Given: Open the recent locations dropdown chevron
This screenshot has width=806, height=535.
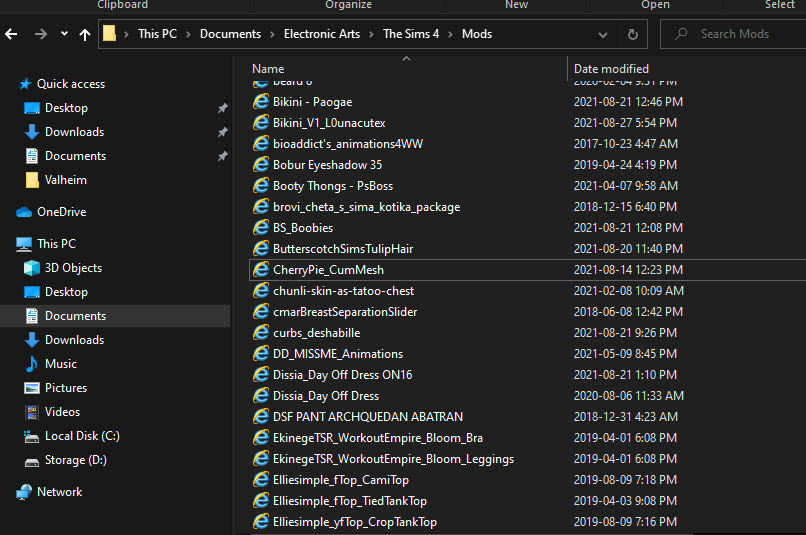Looking at the screenshot, I should coord(64,34).
